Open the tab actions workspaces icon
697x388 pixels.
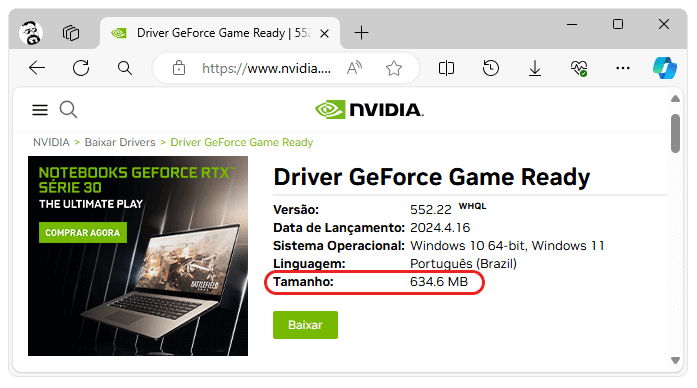[x=71, y=33]
